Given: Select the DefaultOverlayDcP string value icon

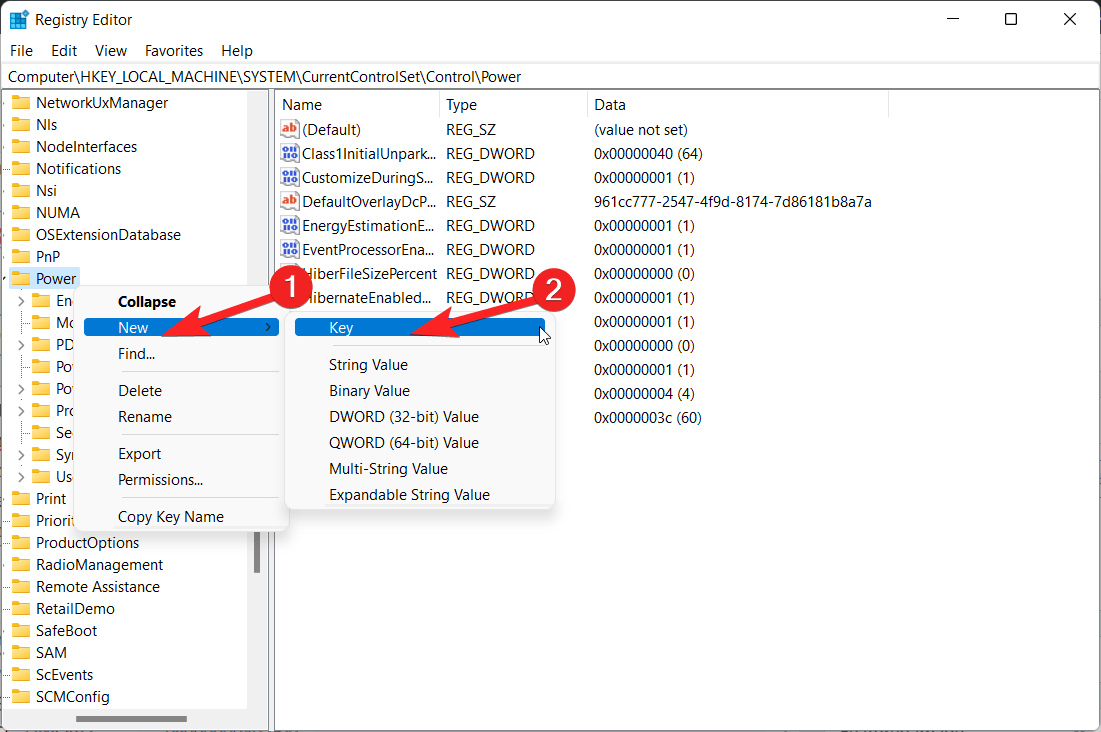Looking at the screenshot, I should tap(289, 201).
